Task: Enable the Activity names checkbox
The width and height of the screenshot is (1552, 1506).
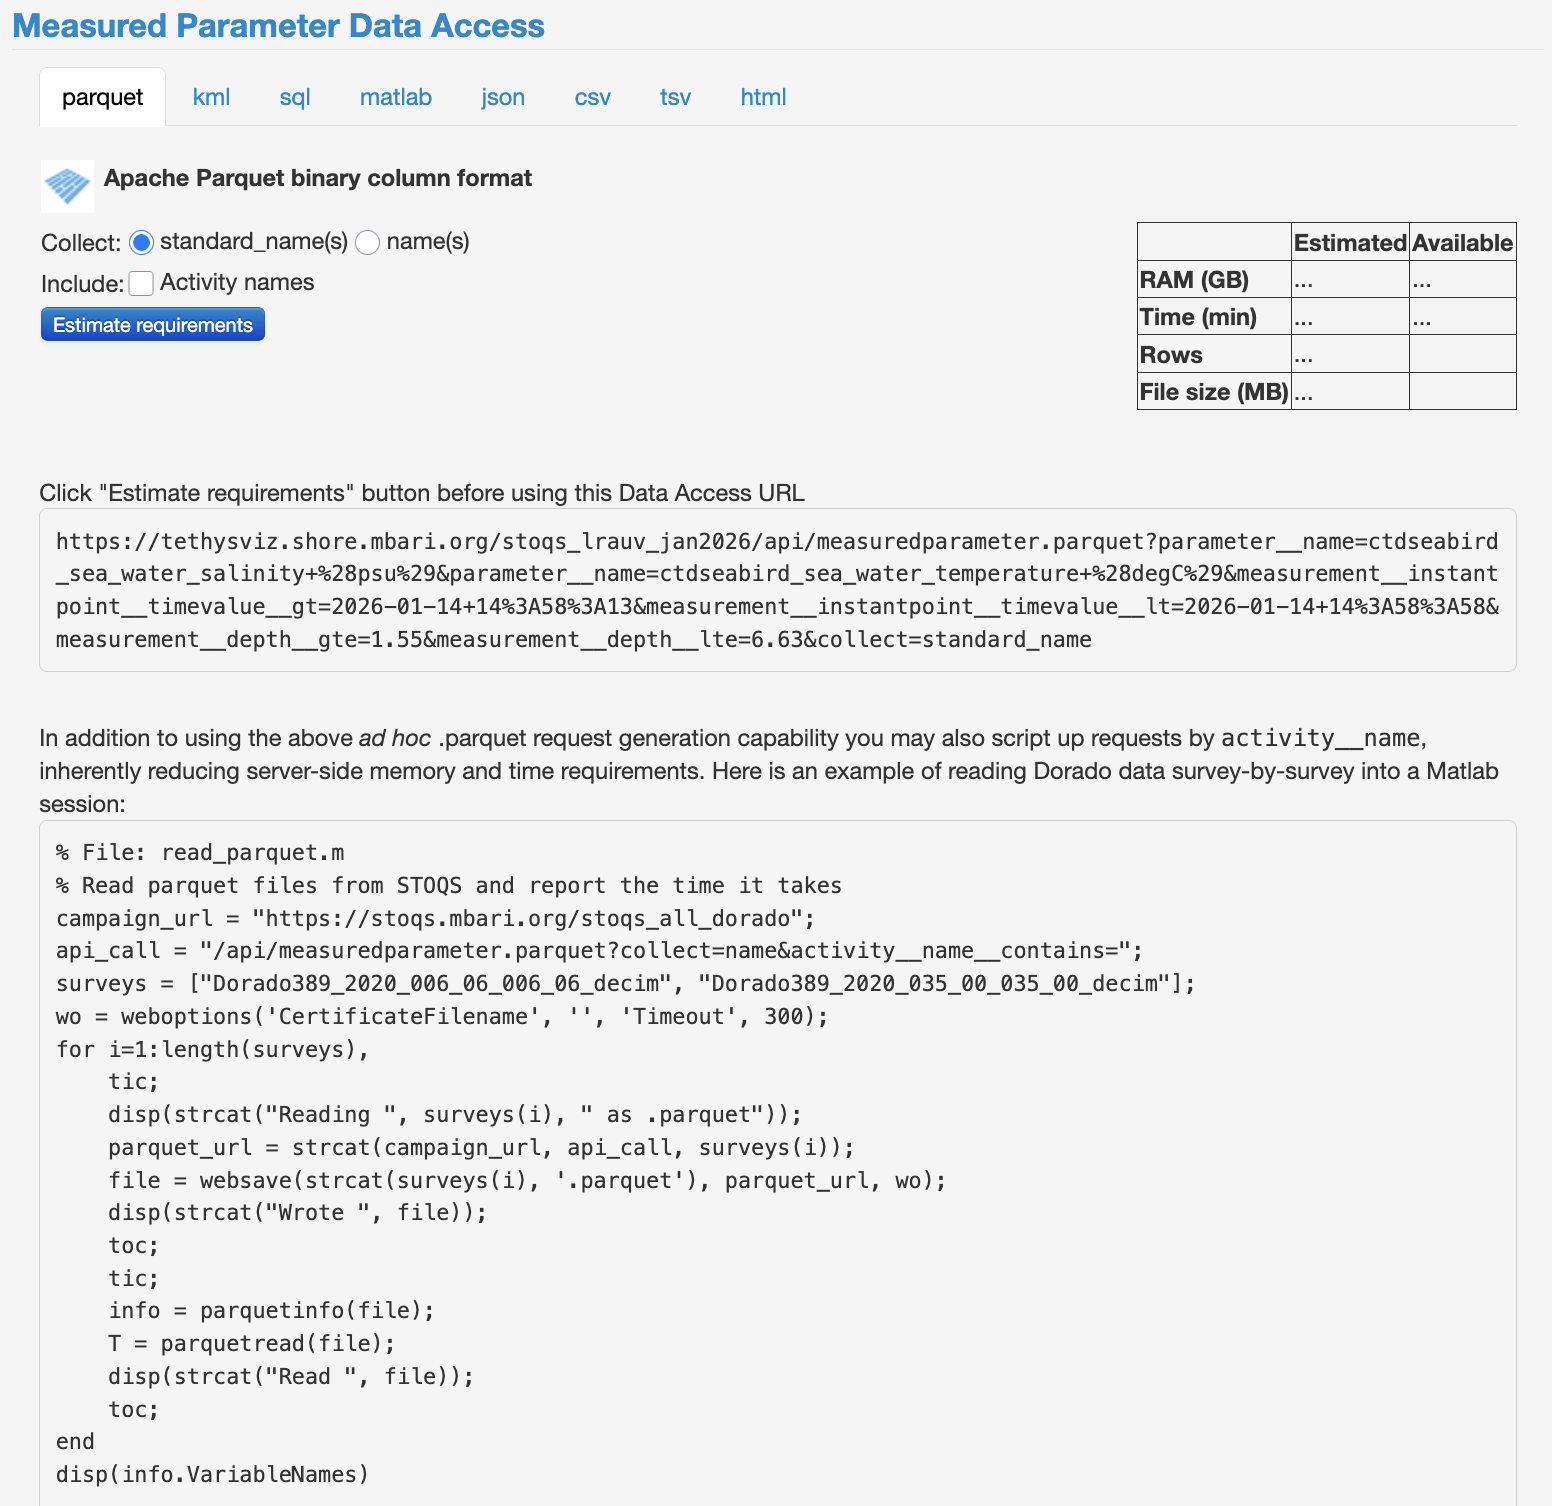Action: click(141, 284)
